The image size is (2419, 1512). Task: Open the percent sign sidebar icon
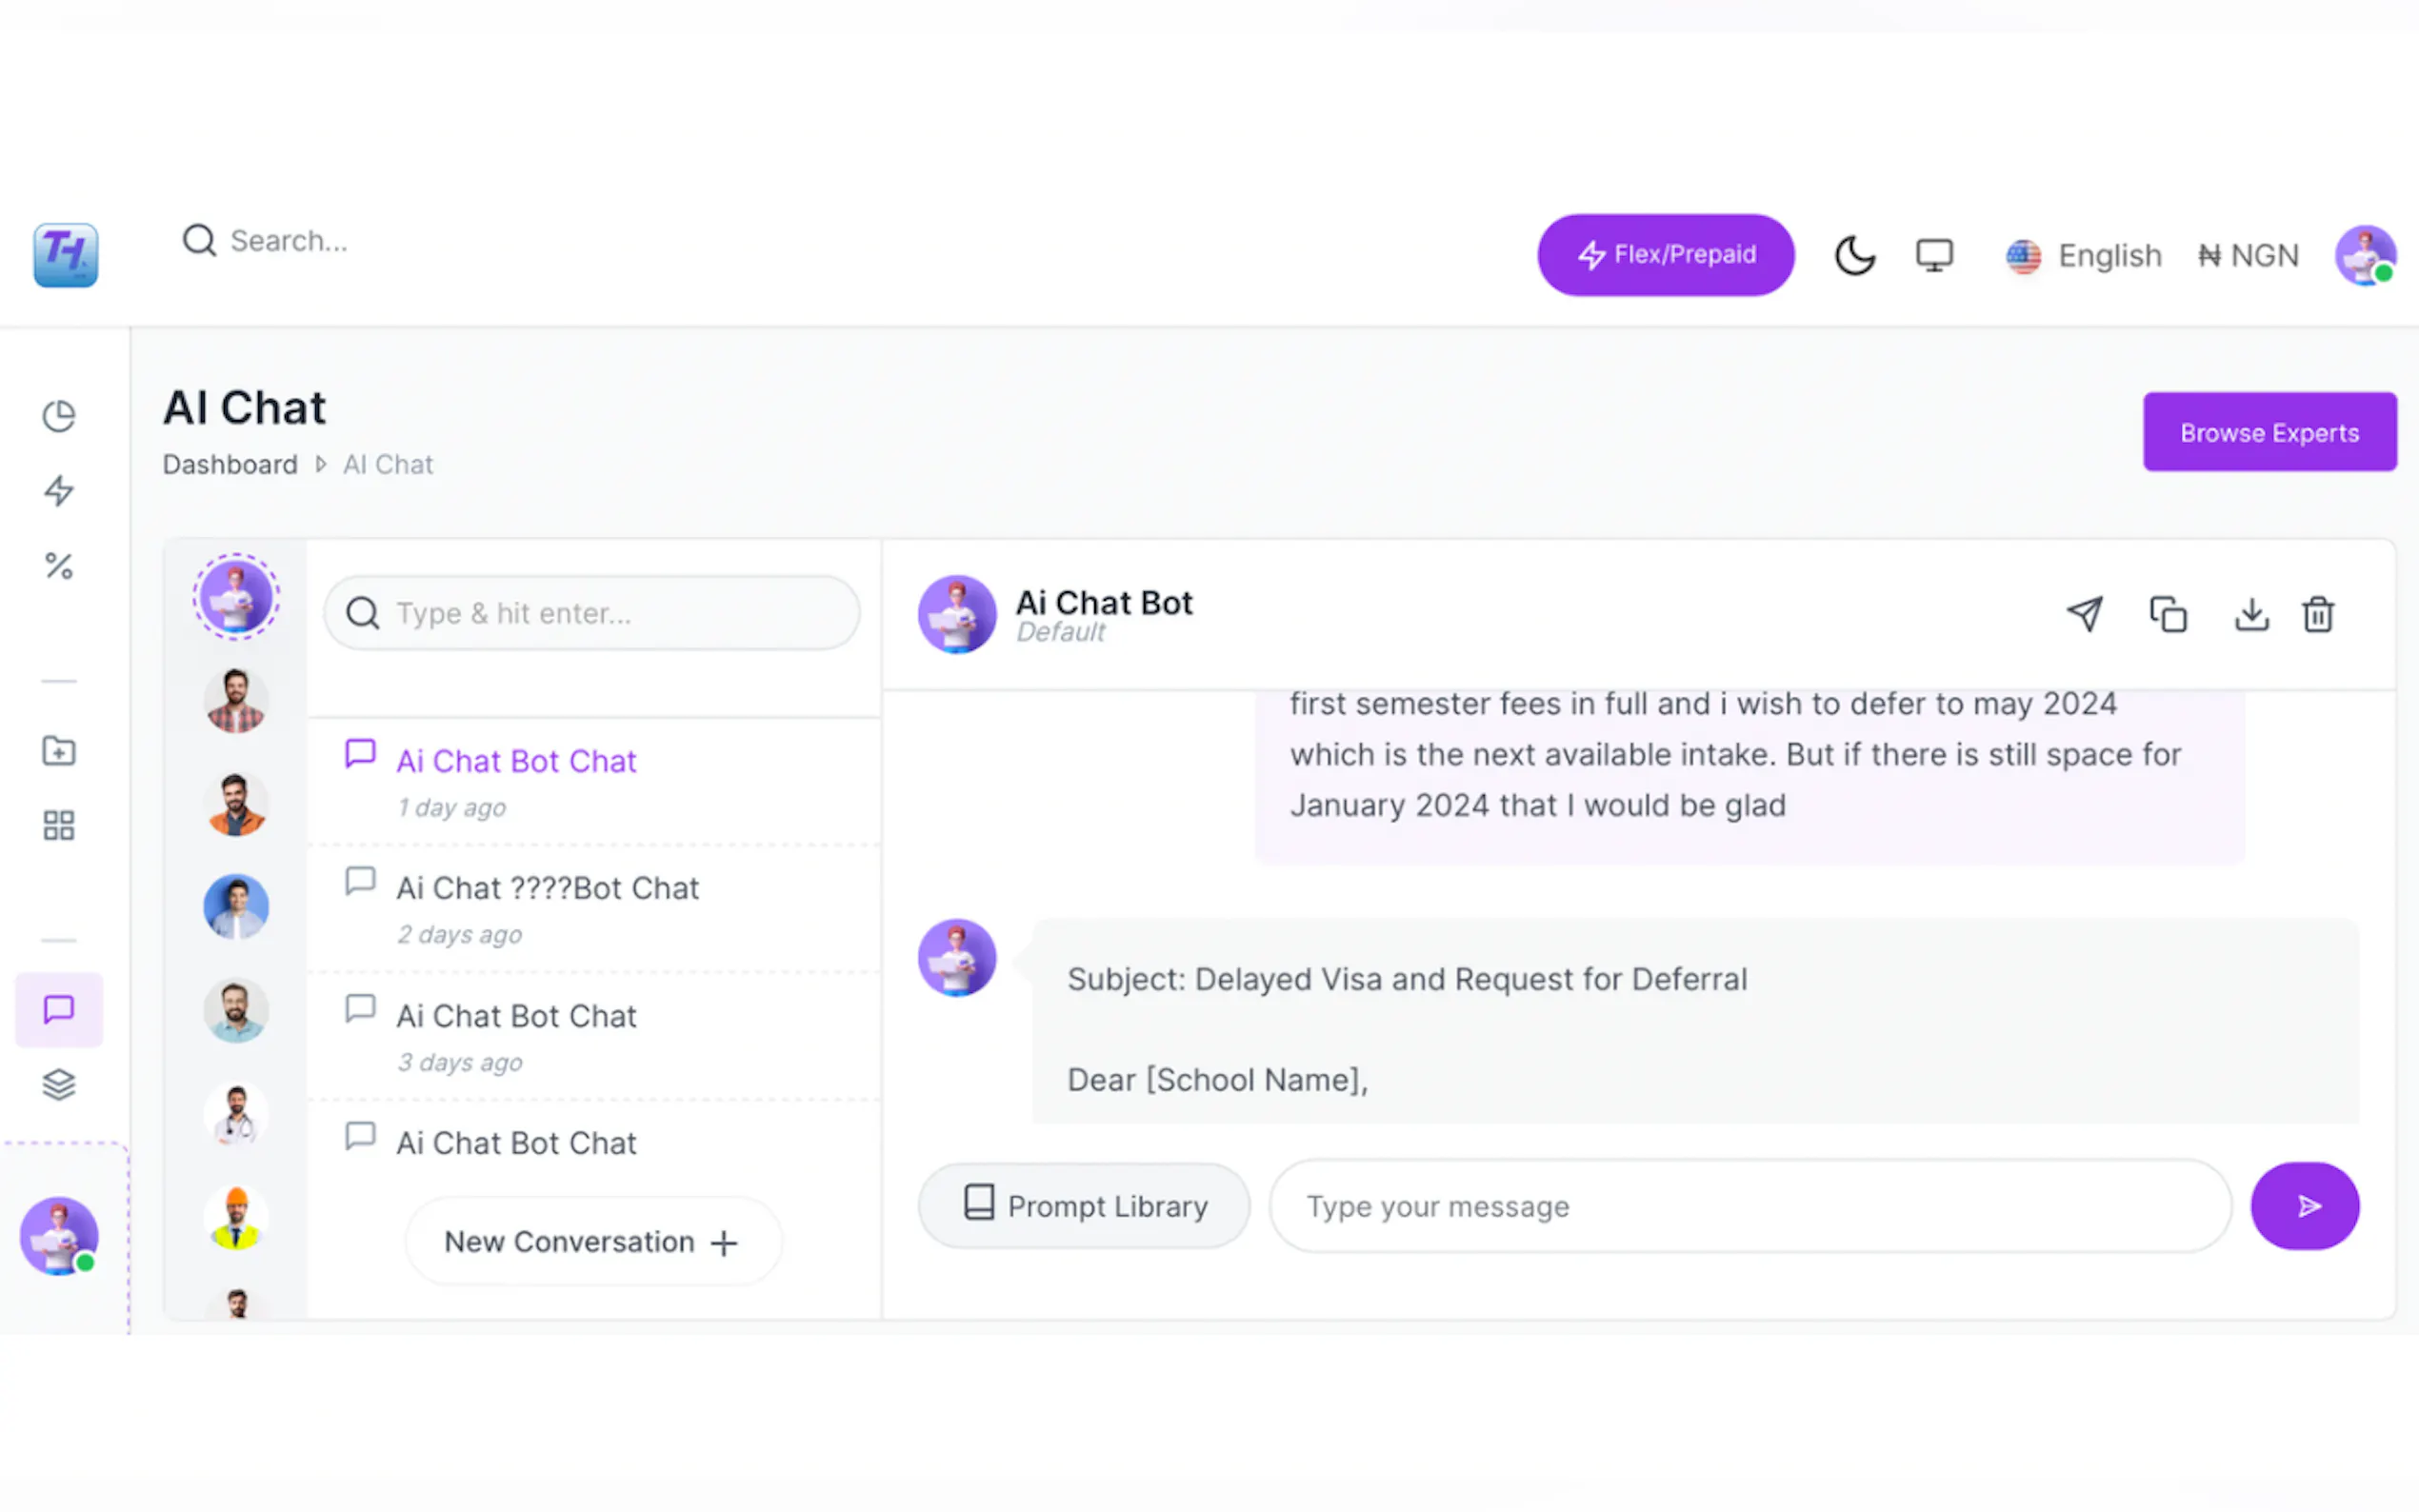59,566
